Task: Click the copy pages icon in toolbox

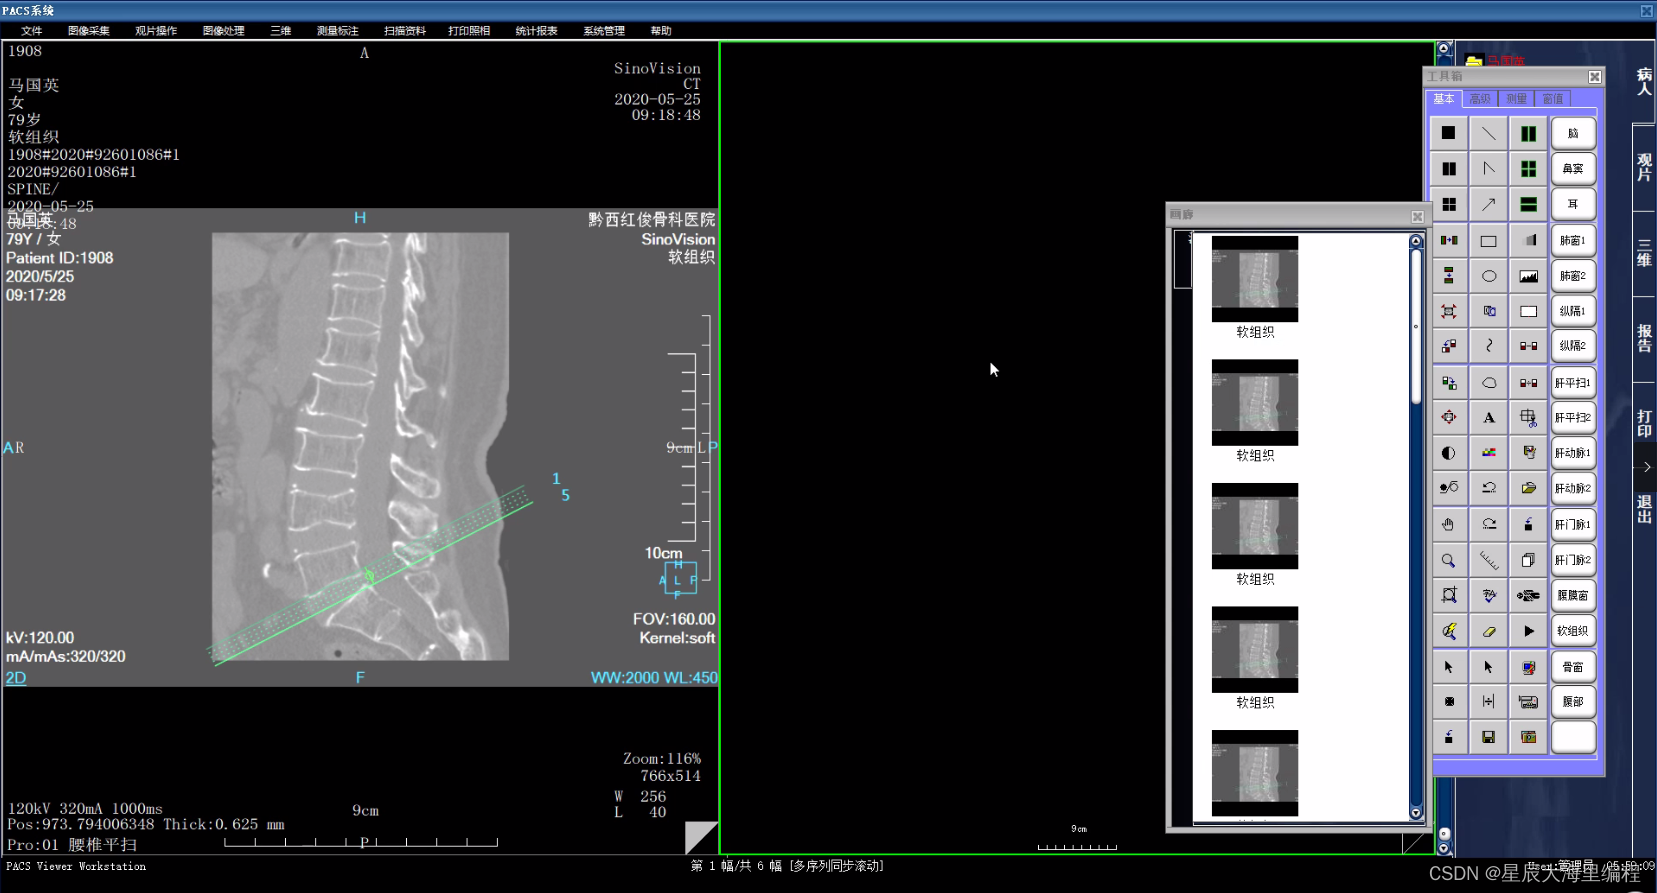Action: [x=1528, y=560]
